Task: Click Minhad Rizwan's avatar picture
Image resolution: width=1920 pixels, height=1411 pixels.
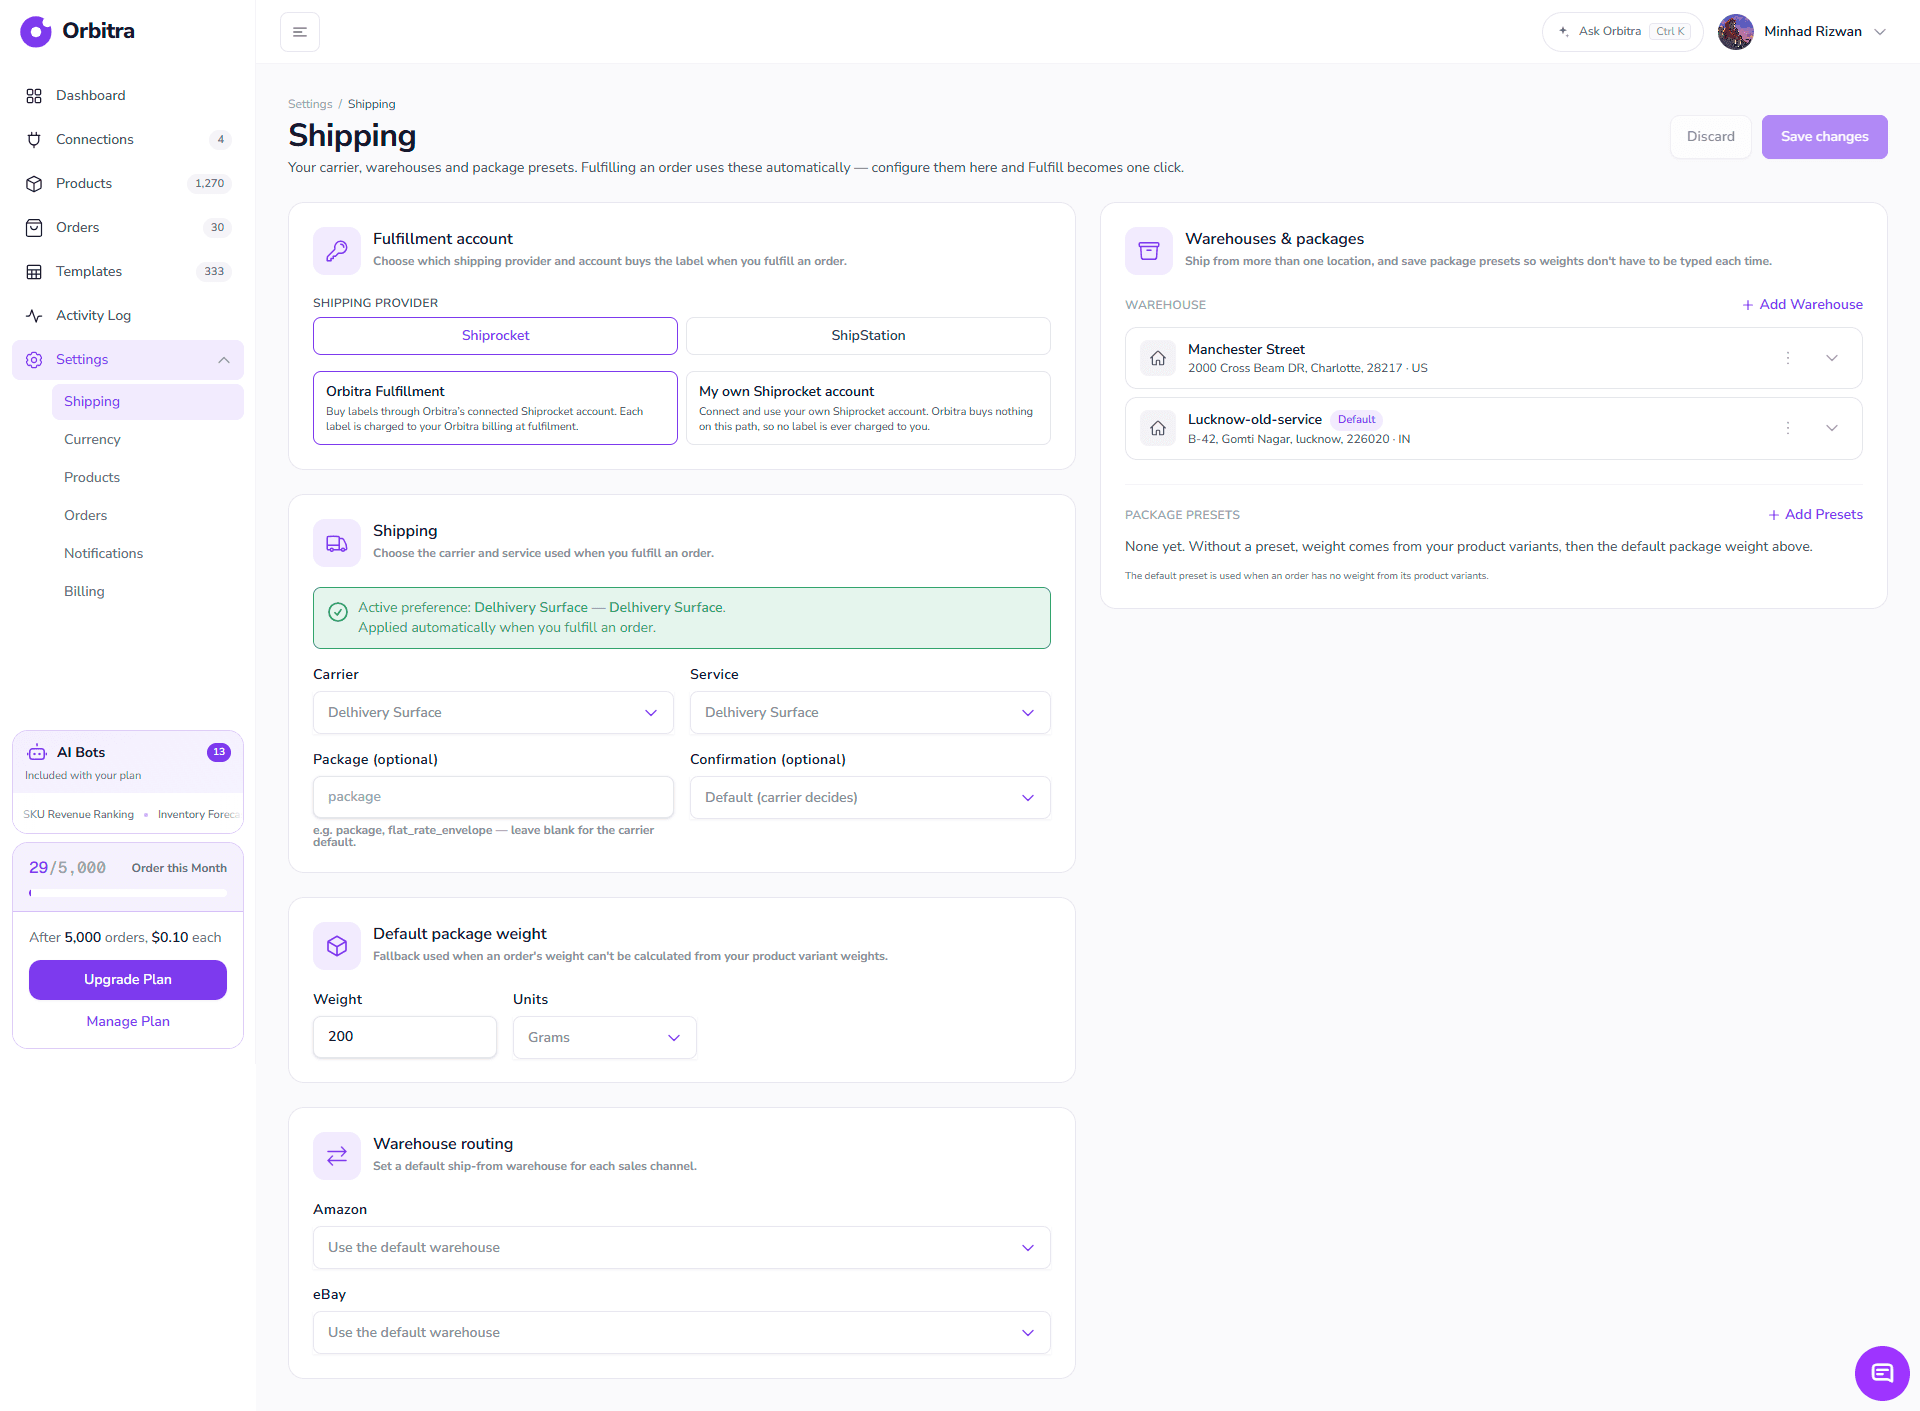Action: 1735,32
